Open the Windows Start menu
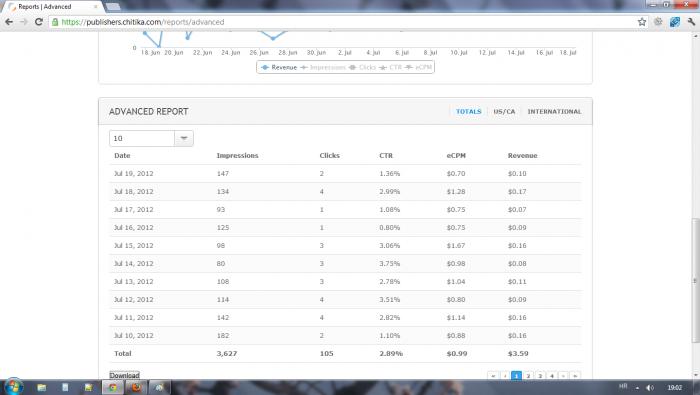This screenshot has height=395, width=700. [x=13, y=387]
